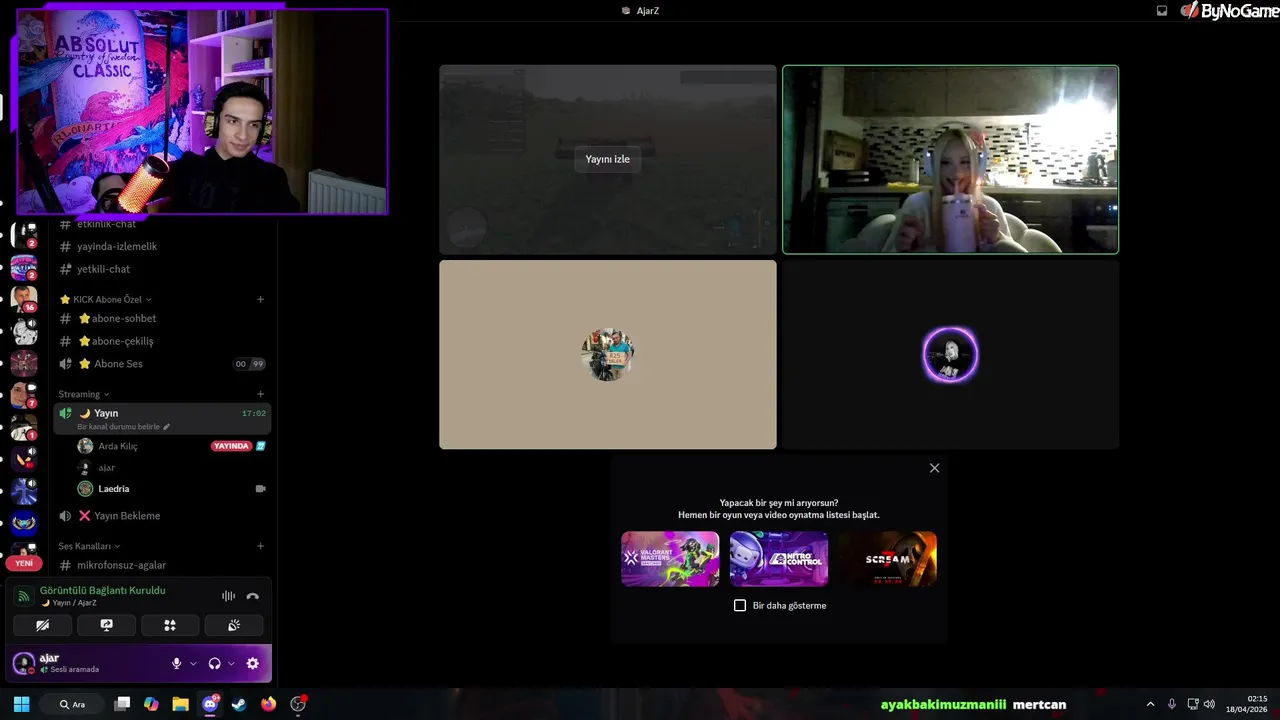
Task: Show hidden system tray icons
Action: click(1150, 704)
